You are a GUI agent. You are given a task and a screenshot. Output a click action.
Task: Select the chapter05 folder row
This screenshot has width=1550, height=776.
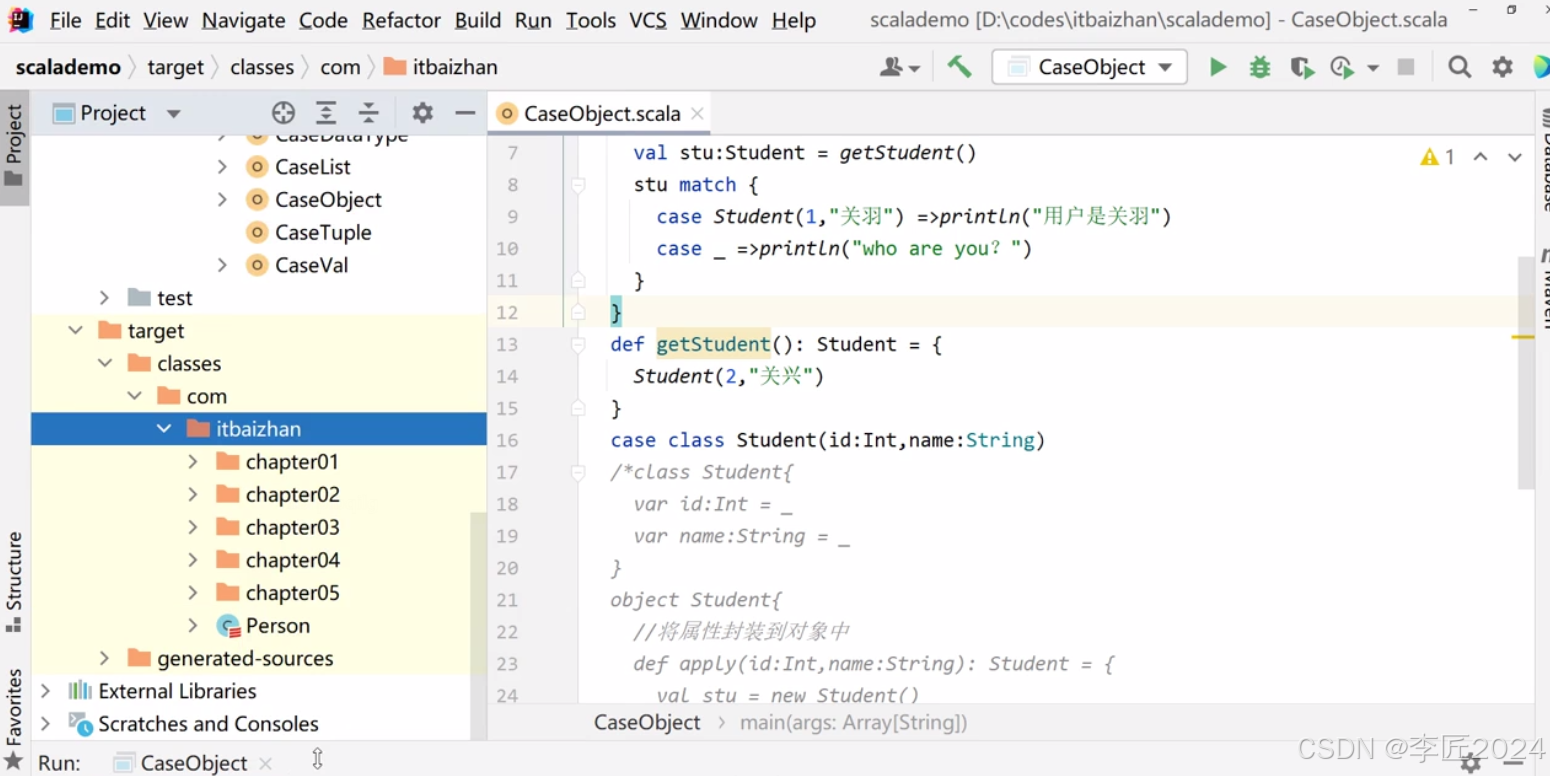click(x=259, y=593)
